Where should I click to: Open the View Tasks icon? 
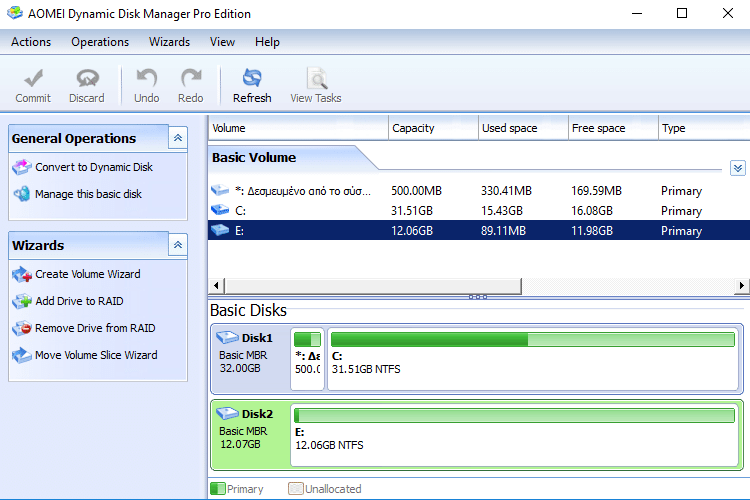[317, 78]
